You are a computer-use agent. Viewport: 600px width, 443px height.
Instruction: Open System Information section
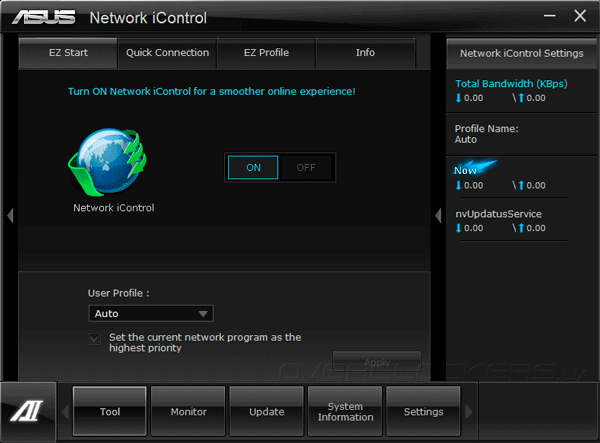pos(345,412)
